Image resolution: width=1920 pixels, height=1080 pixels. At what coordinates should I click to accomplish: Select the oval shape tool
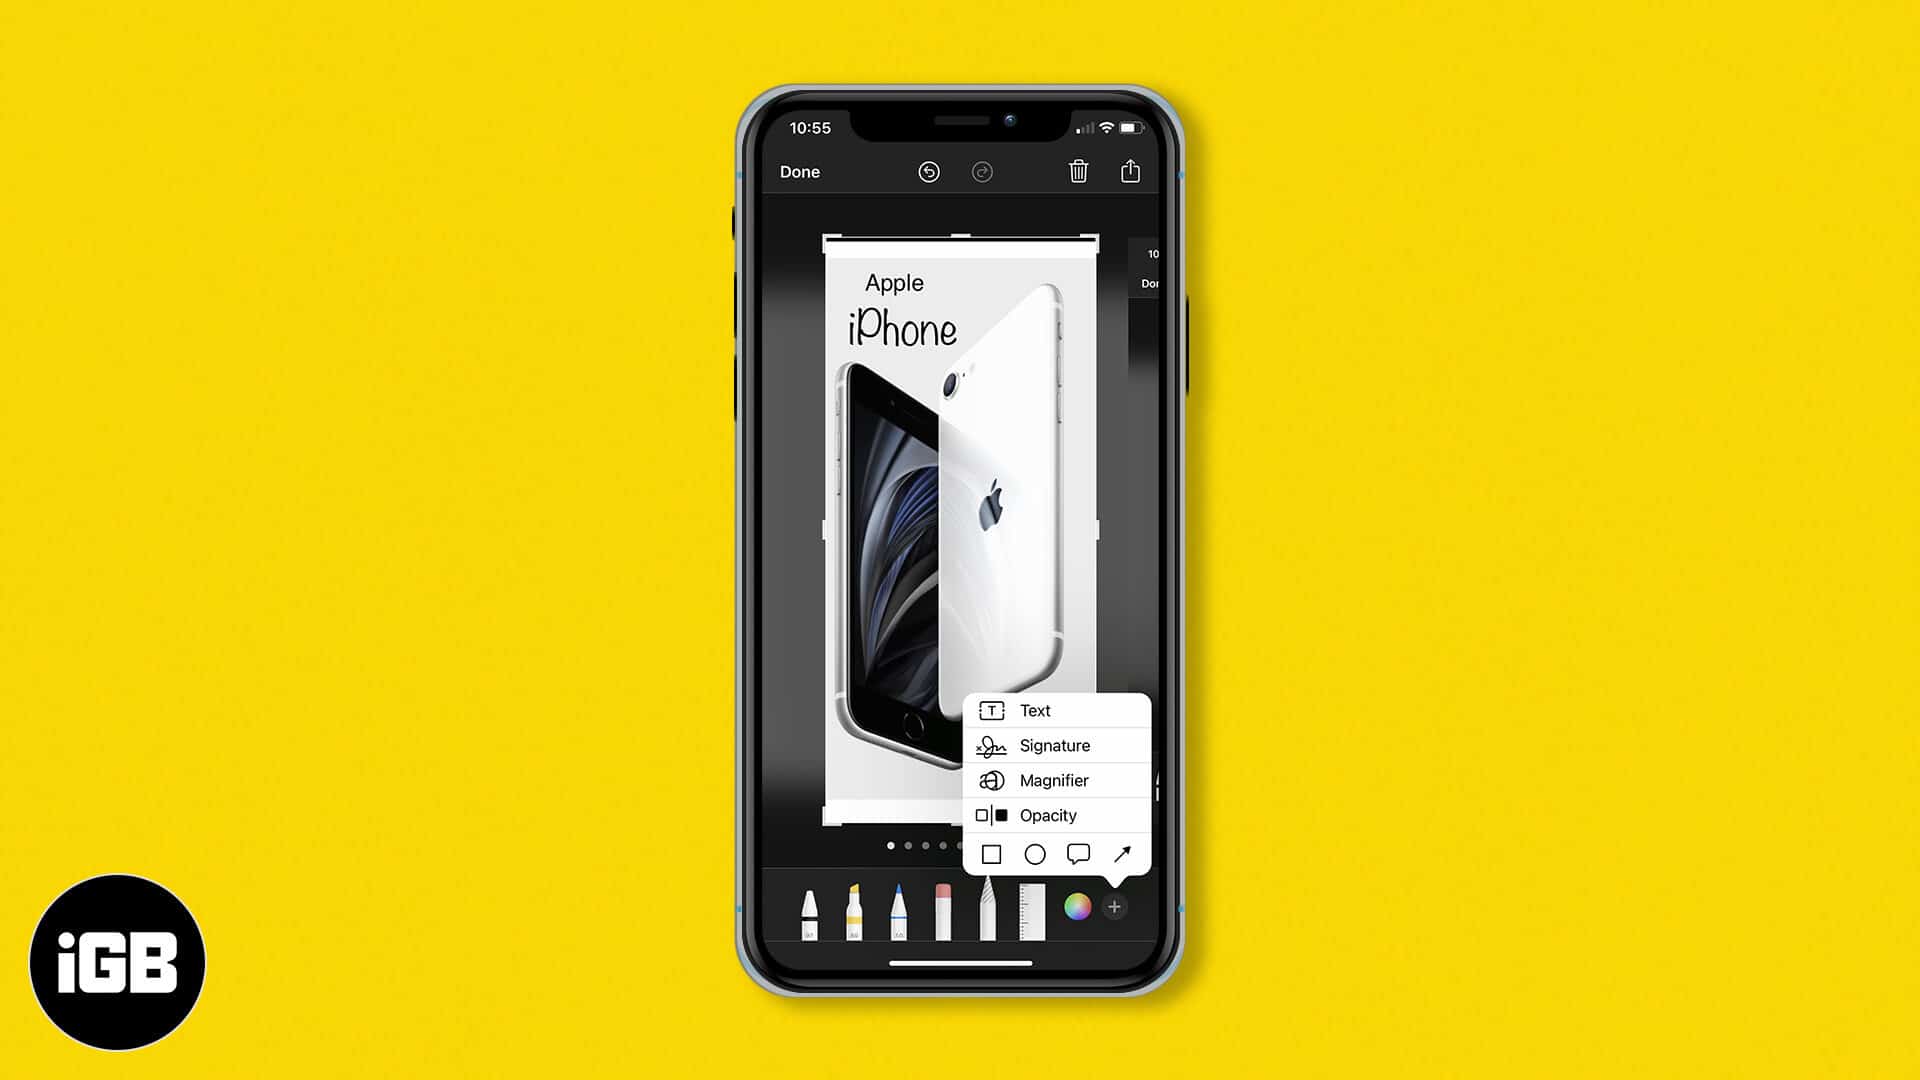pos(1035,853)
